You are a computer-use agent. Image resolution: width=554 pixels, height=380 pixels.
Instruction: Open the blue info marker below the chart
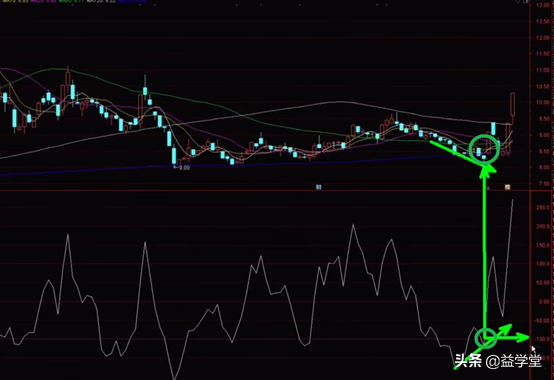tap(318, 187)
